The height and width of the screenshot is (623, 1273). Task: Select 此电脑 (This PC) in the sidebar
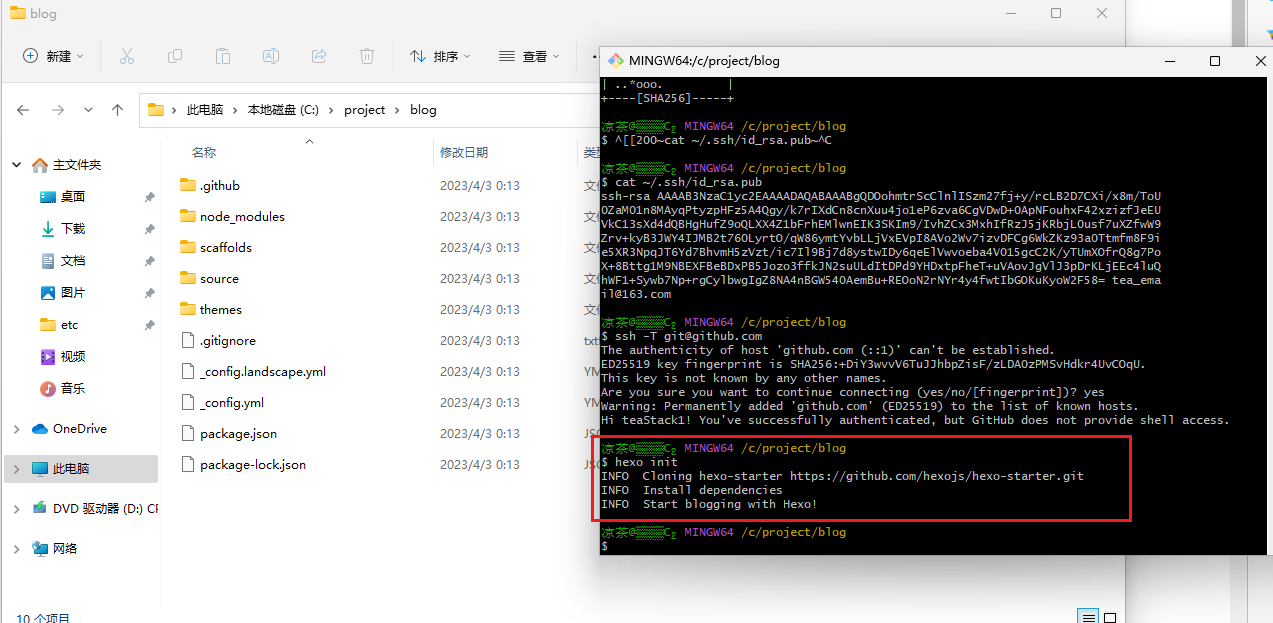point(71,468)
